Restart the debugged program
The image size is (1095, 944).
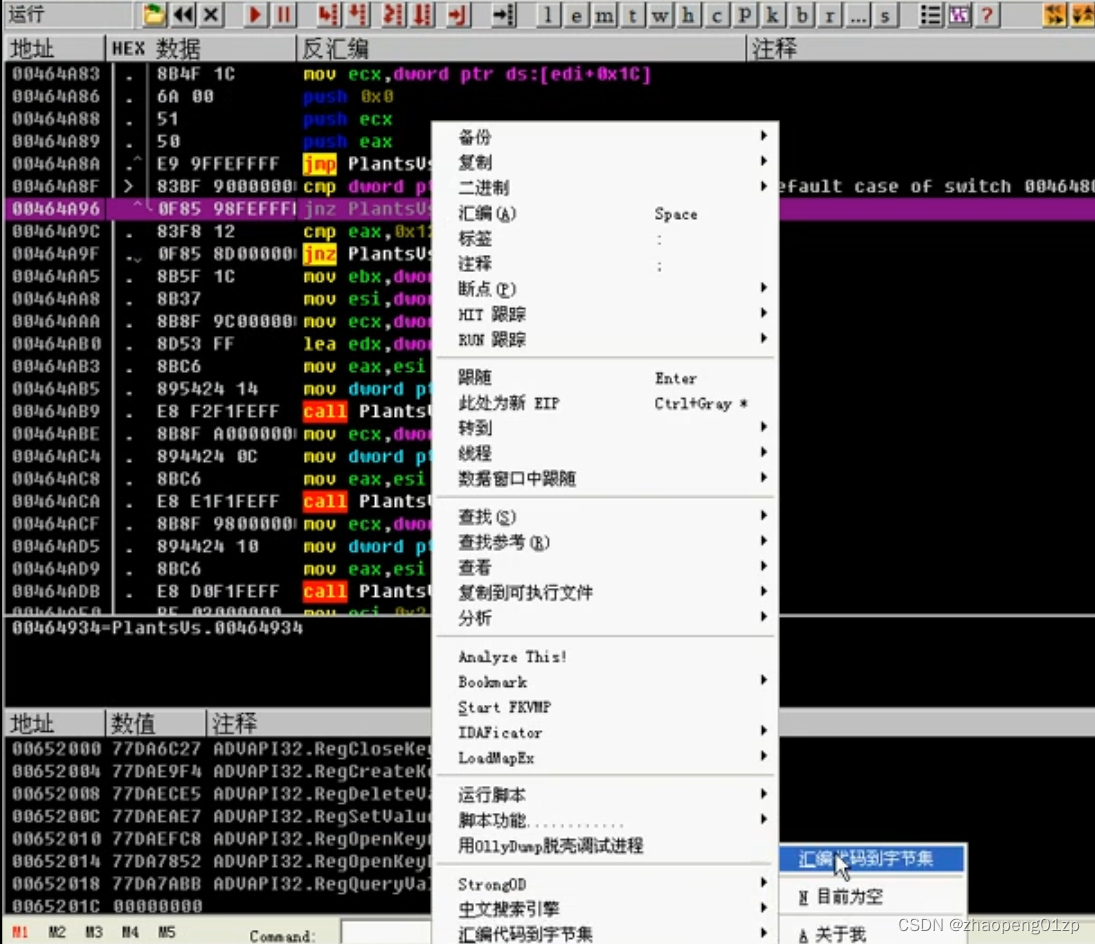[182, 14]
